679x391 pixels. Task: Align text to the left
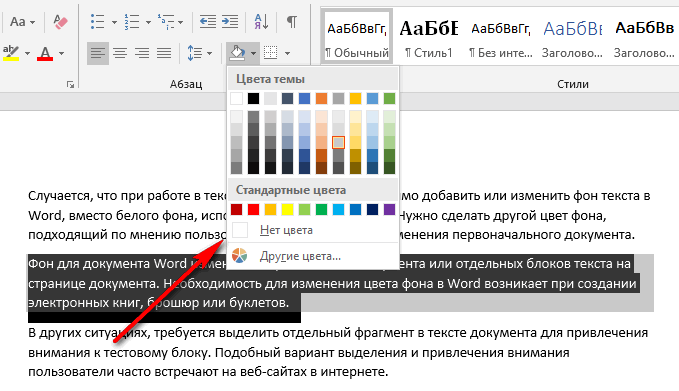97,53
